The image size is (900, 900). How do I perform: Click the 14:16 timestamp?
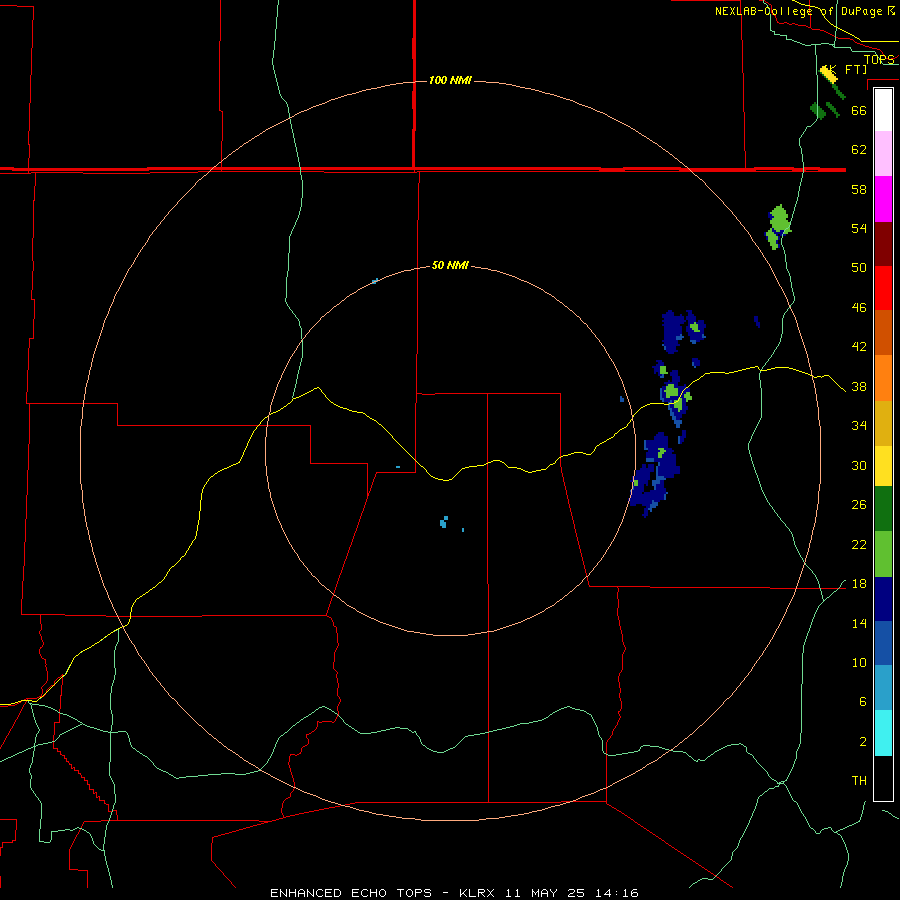click(615, 893)
